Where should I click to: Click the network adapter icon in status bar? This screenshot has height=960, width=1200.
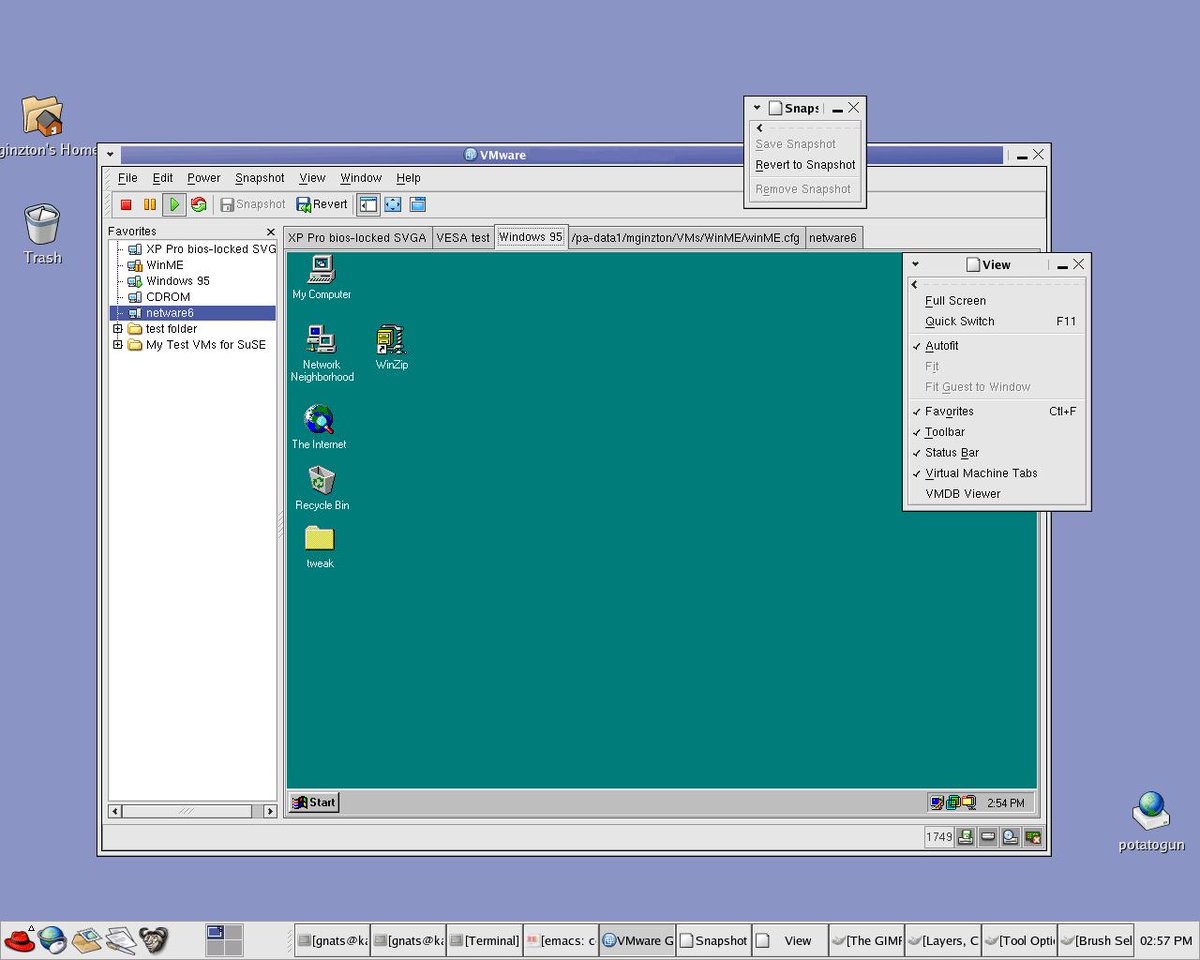pyautogui.click(x=1033, y=837)
